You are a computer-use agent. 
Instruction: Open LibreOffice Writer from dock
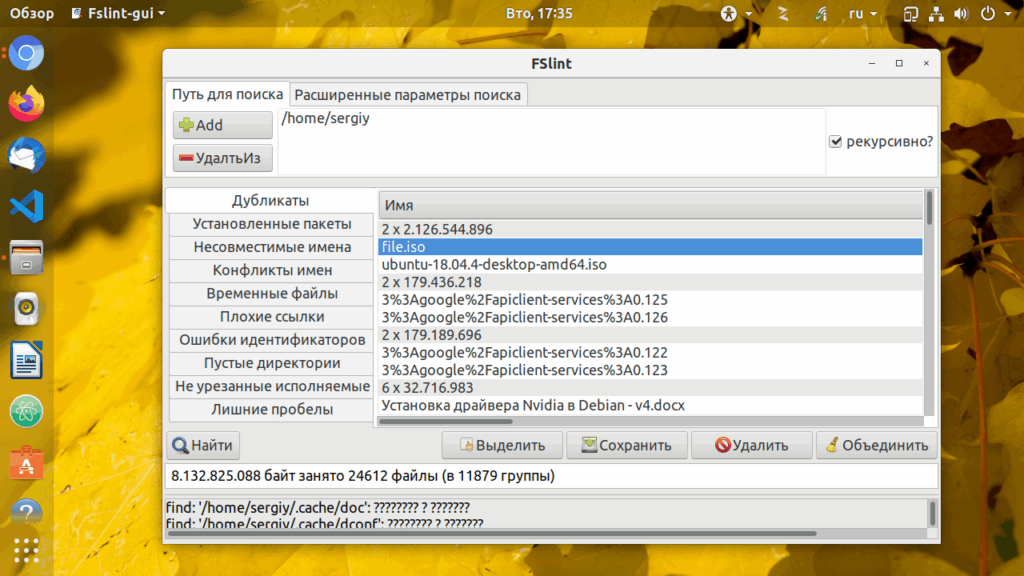pos(26,360)
